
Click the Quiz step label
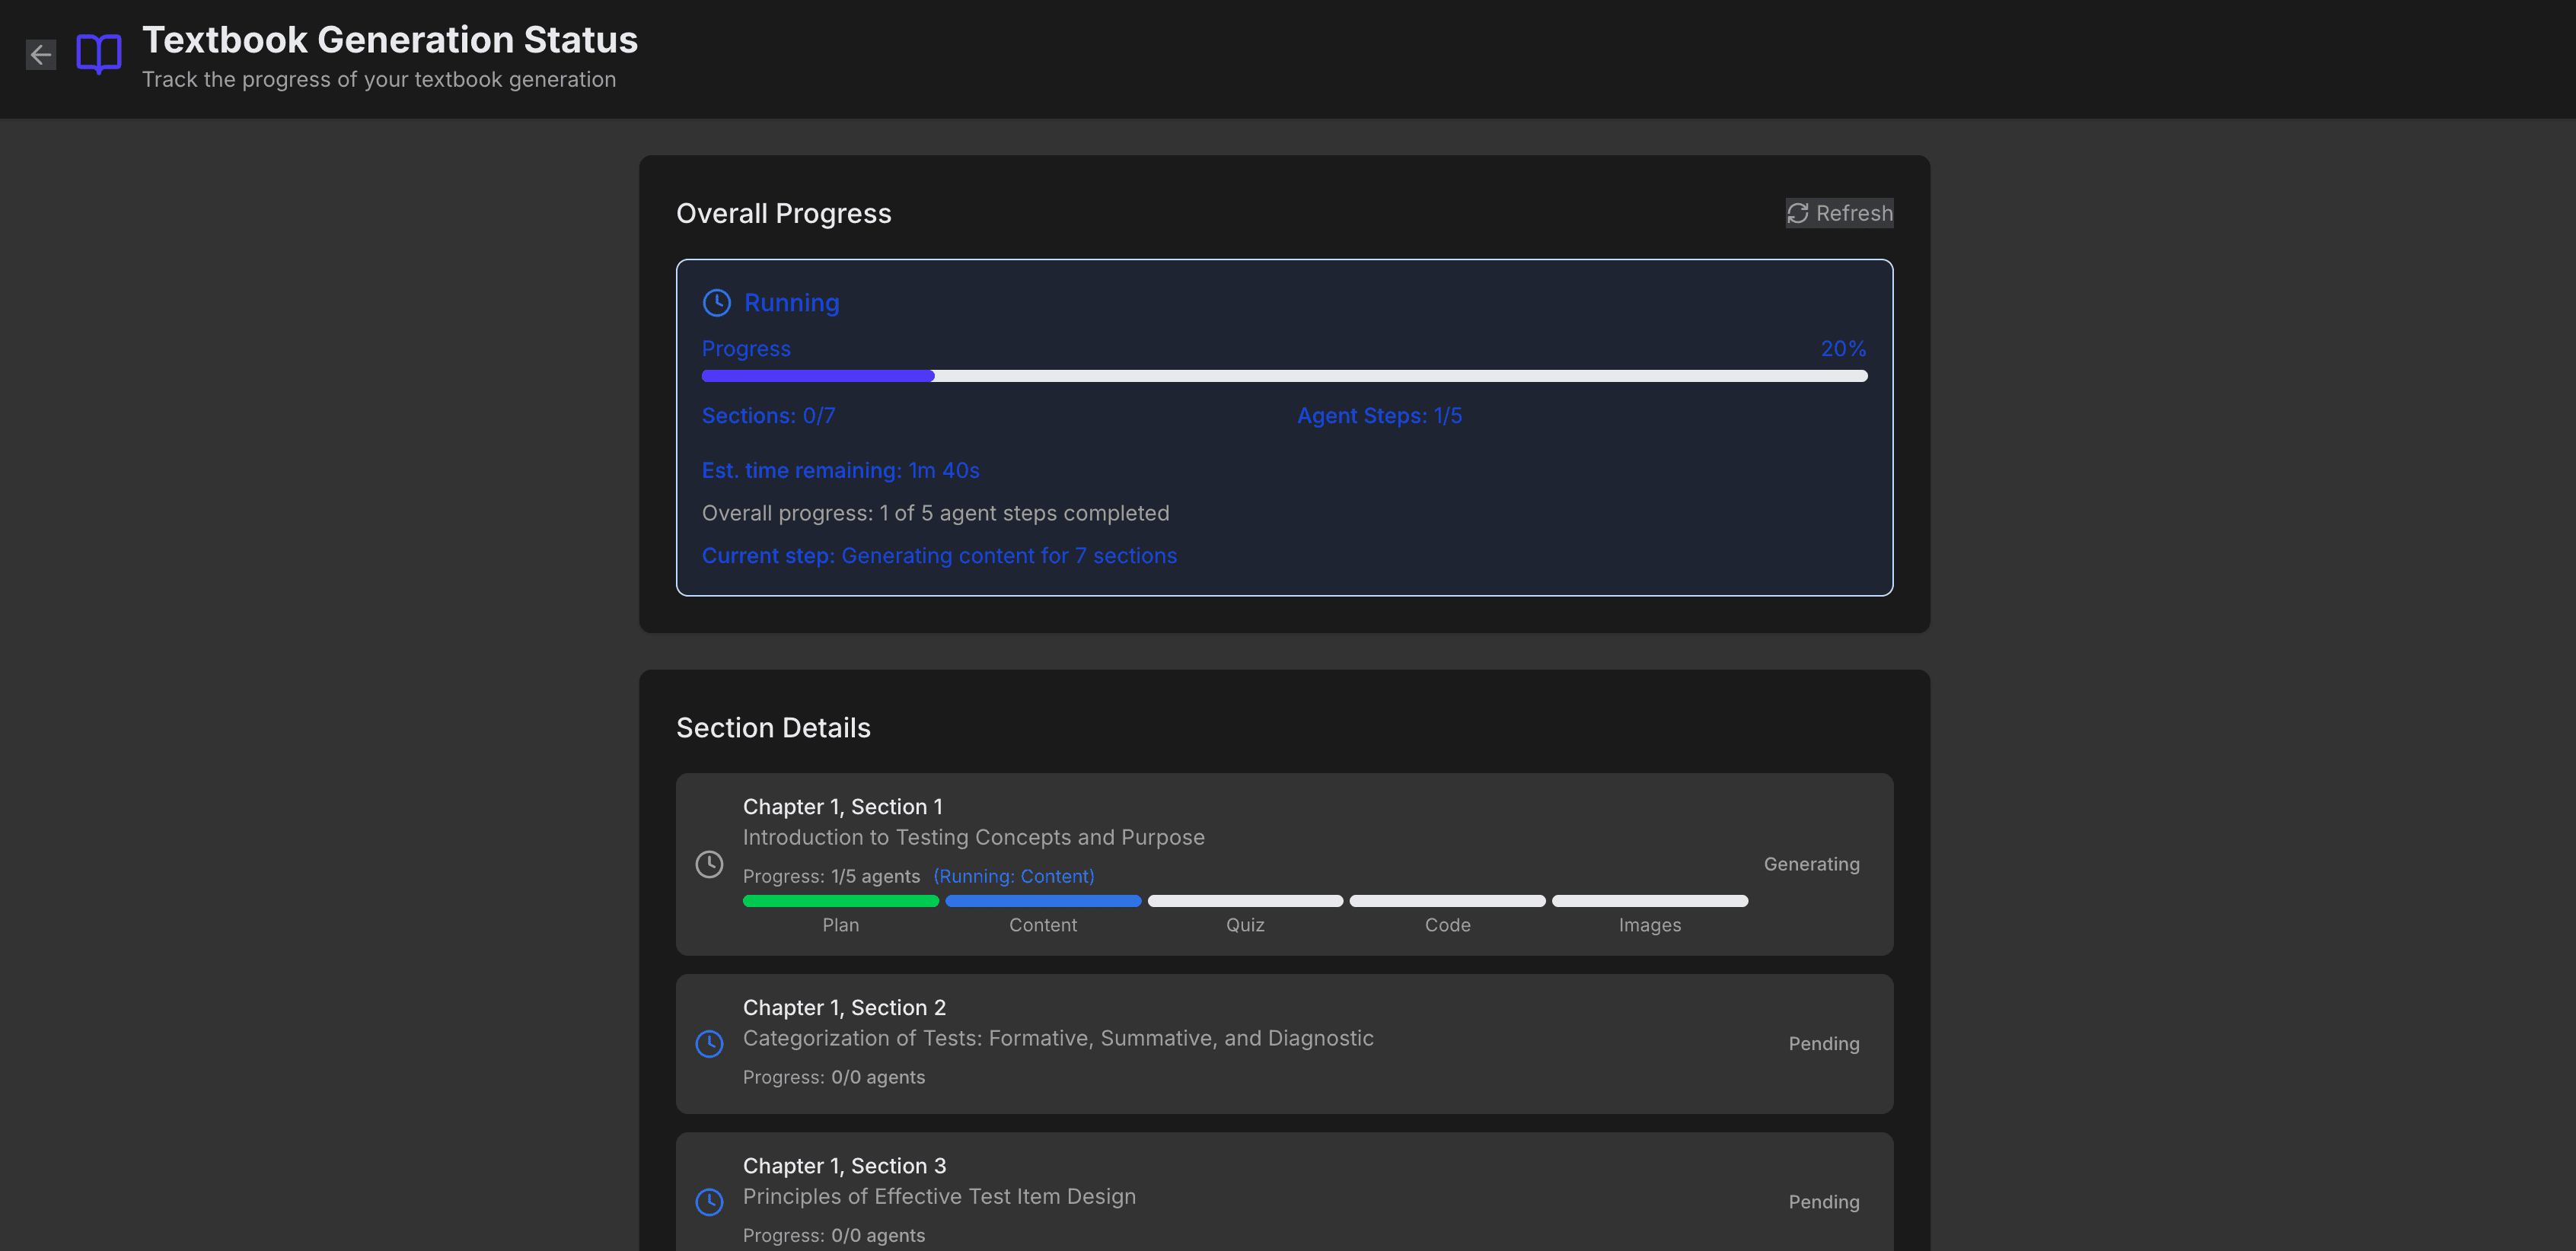1245,925
